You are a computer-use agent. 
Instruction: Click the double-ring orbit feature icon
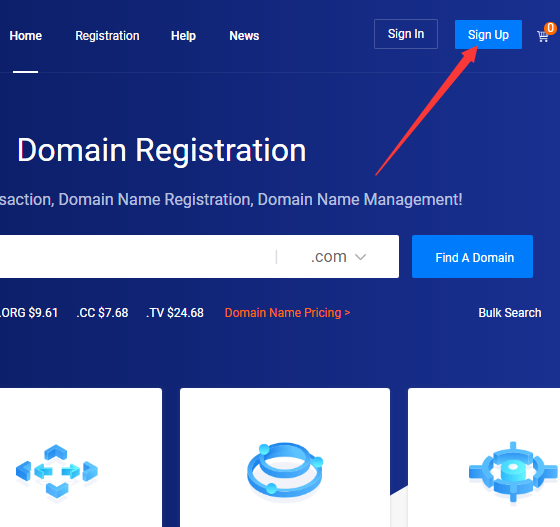tap(285, 470)
